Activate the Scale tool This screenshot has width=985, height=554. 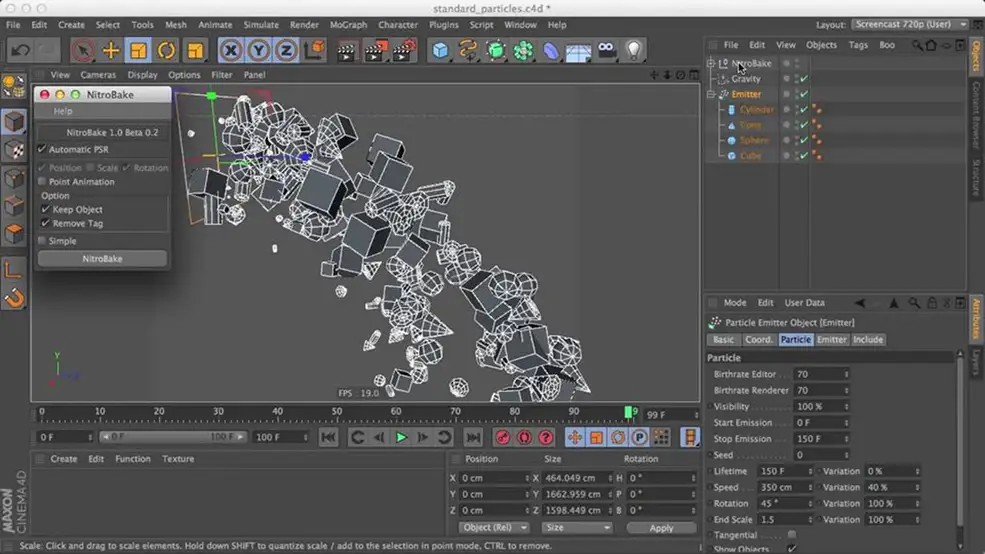pyautogui.click(x=138, y=50)
